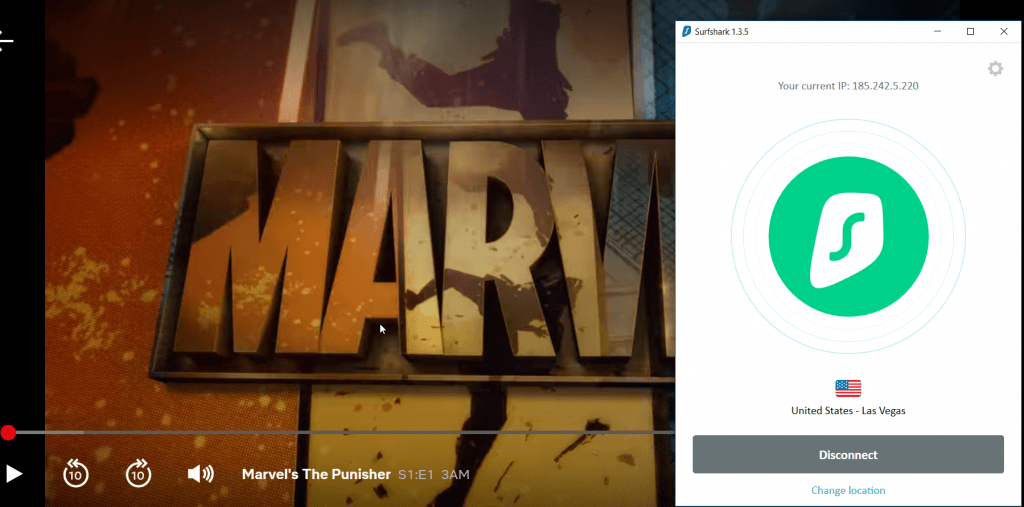Maximize the Surfshark window
Image resolution: width=1024 pixels, height=507 pixels.
970,31
